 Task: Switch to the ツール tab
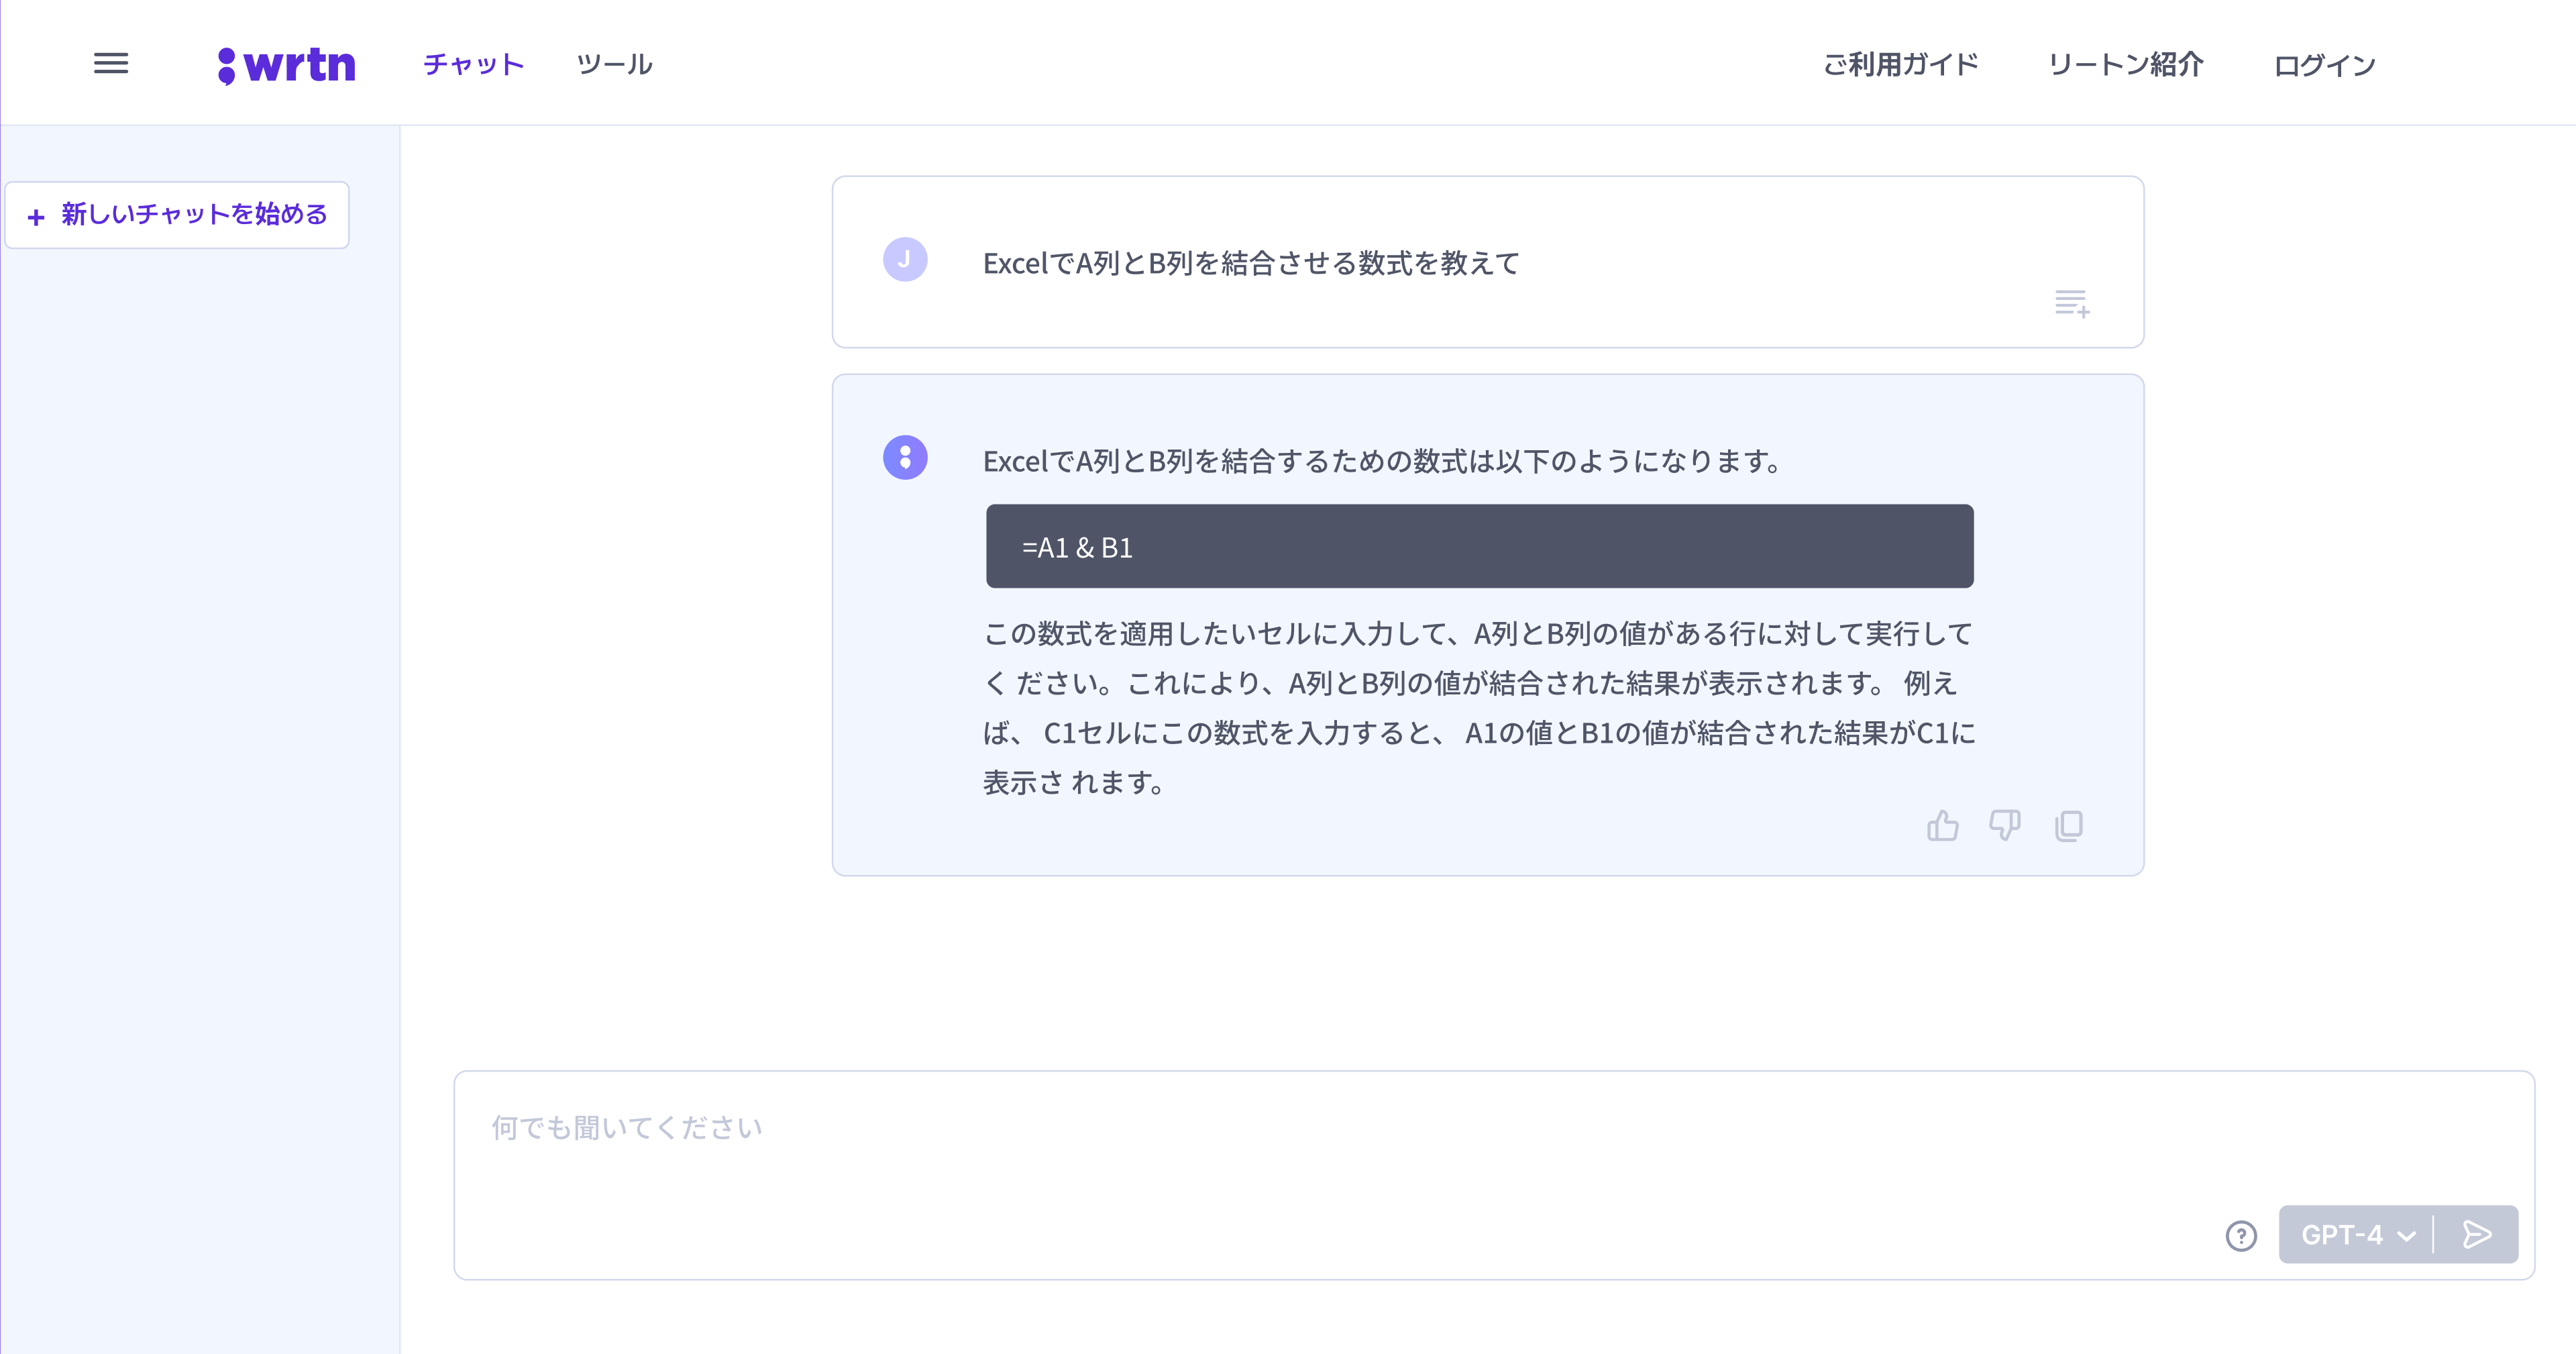point(614,65)
